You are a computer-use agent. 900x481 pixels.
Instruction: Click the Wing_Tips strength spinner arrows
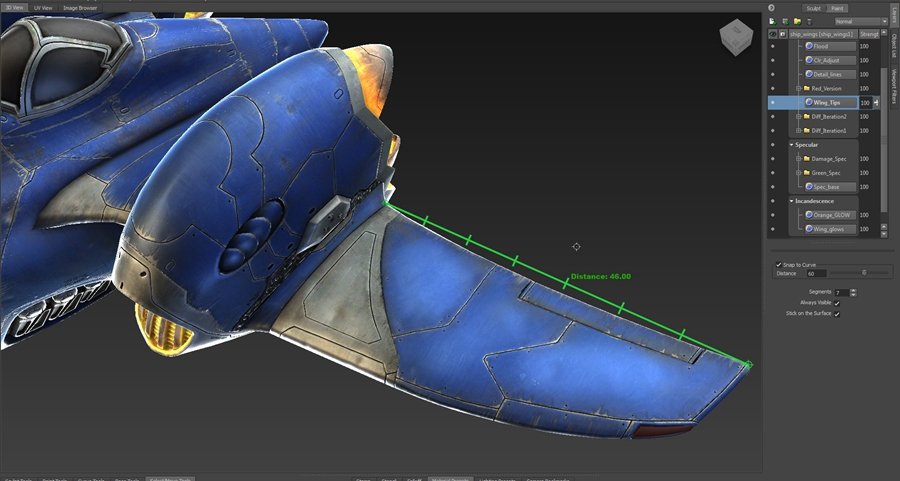876,102
